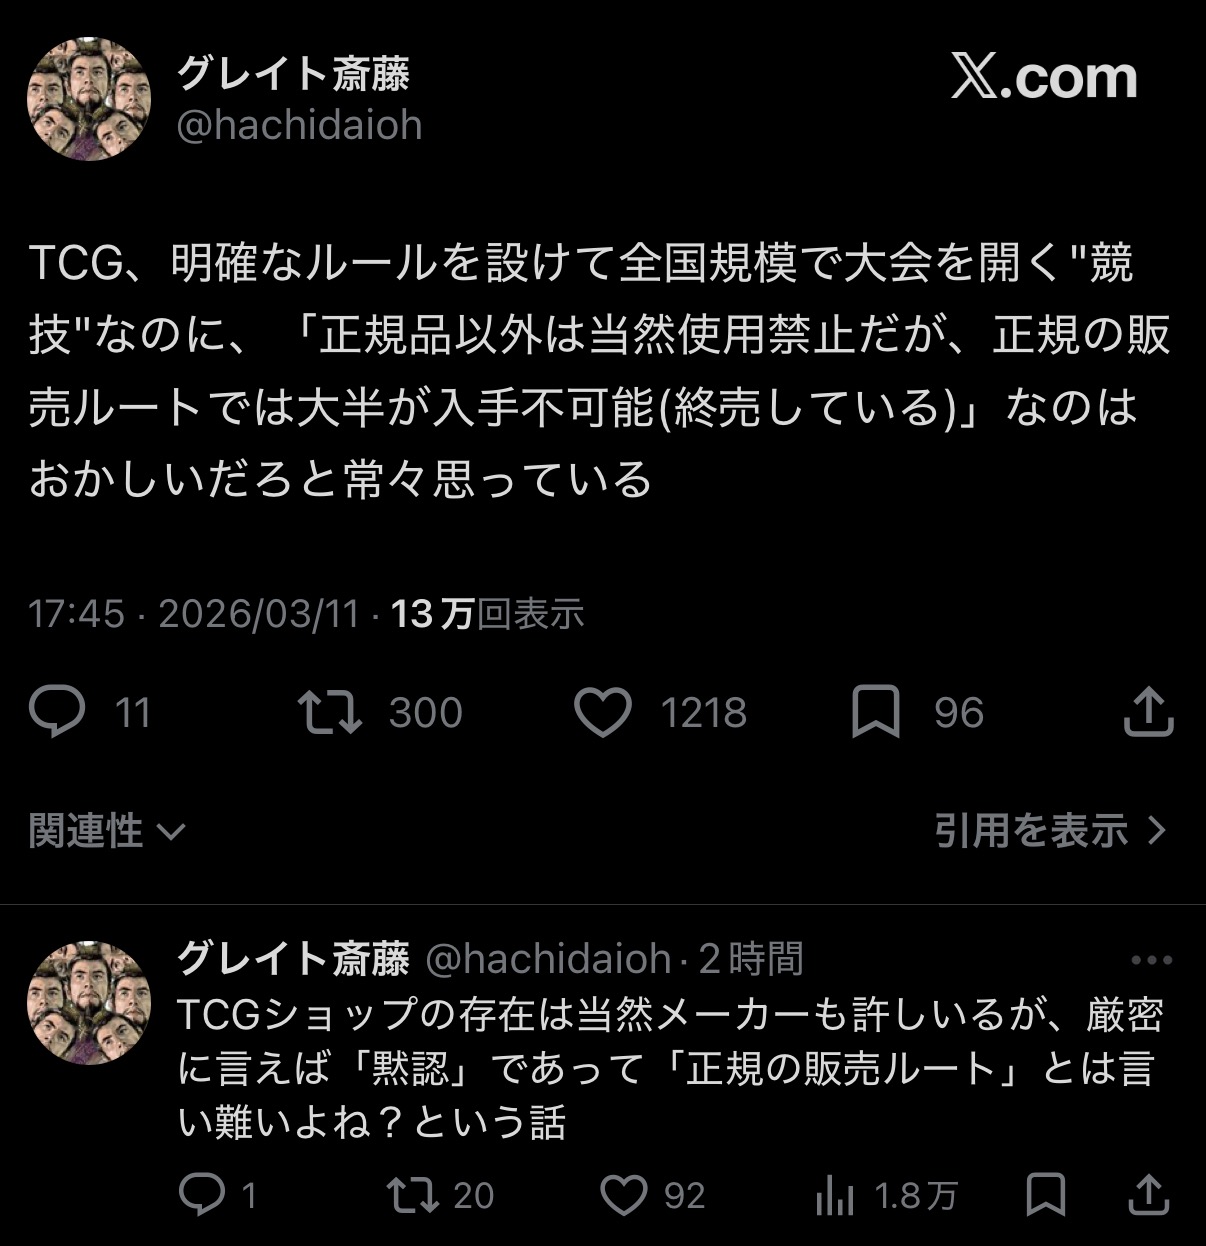This screenshot has width=1206, height=1246.
Task: Share the main tweet via share icon
Action: click(1149, 712)
